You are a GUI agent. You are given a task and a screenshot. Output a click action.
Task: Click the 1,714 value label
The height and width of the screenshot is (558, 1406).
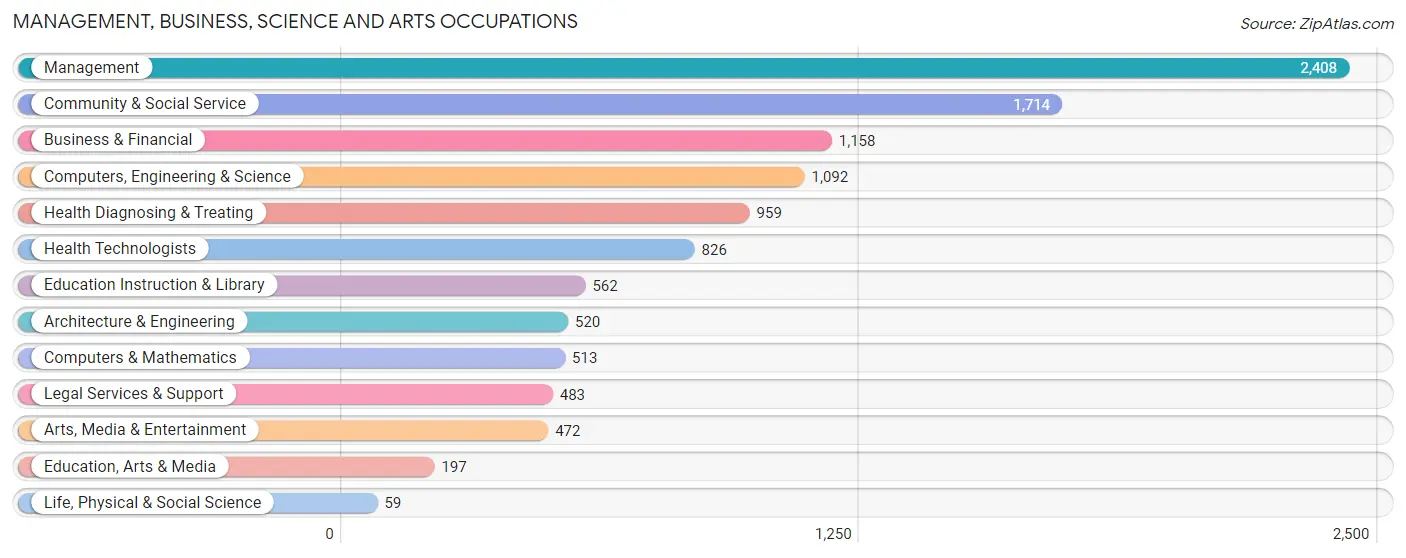[x=1031, y=105]
